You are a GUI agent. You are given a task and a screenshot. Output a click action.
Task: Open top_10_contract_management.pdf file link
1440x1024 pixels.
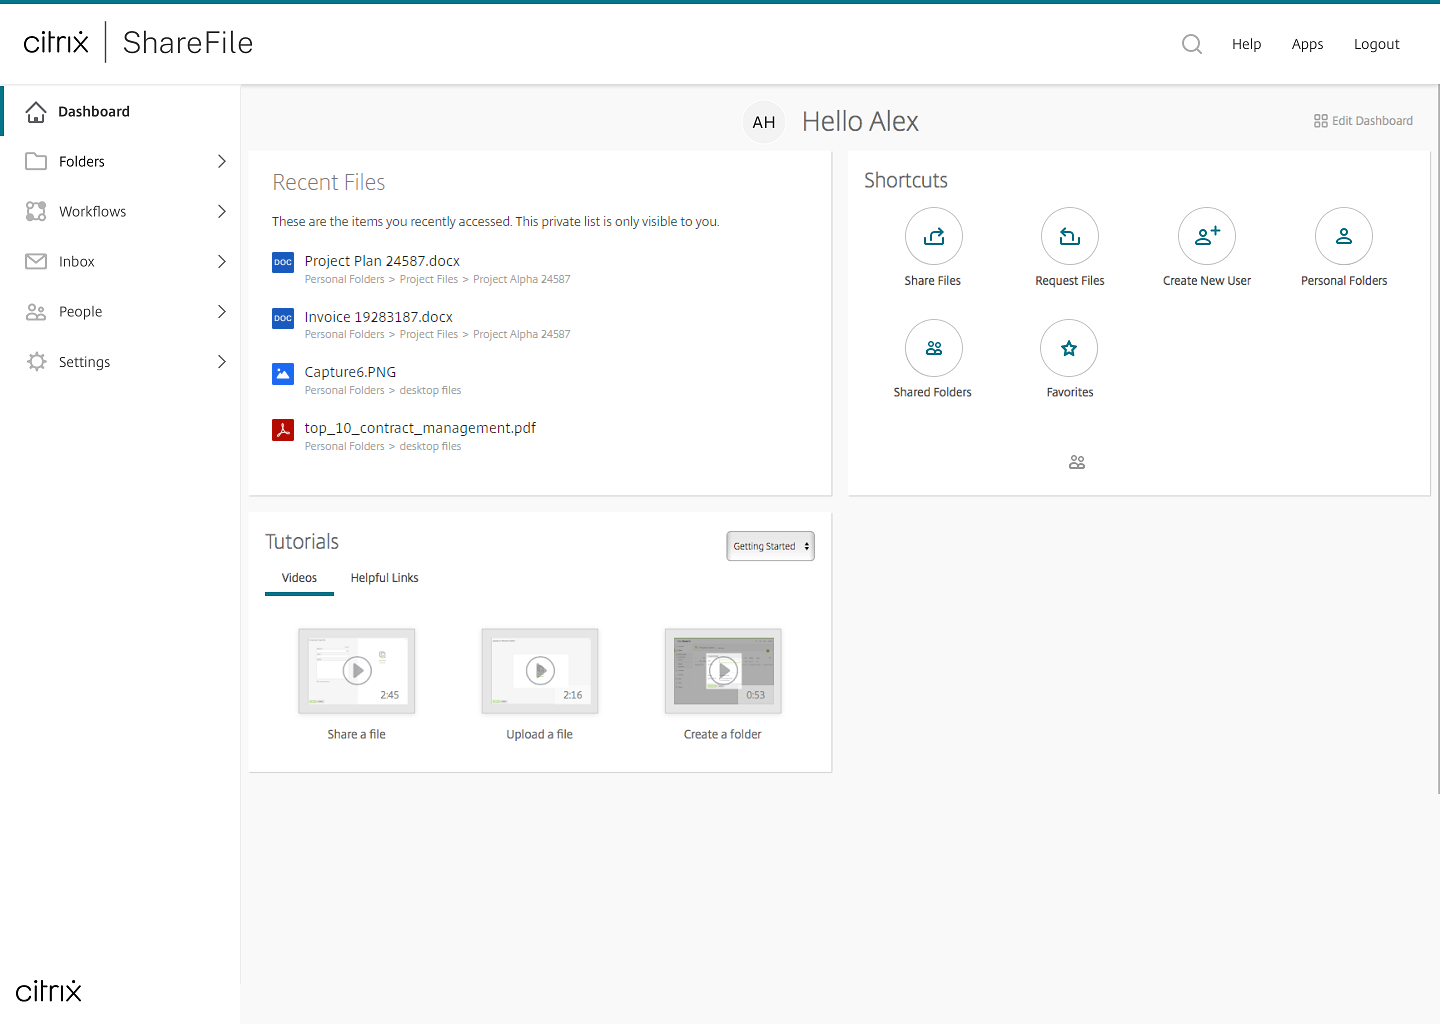[420, 428]
